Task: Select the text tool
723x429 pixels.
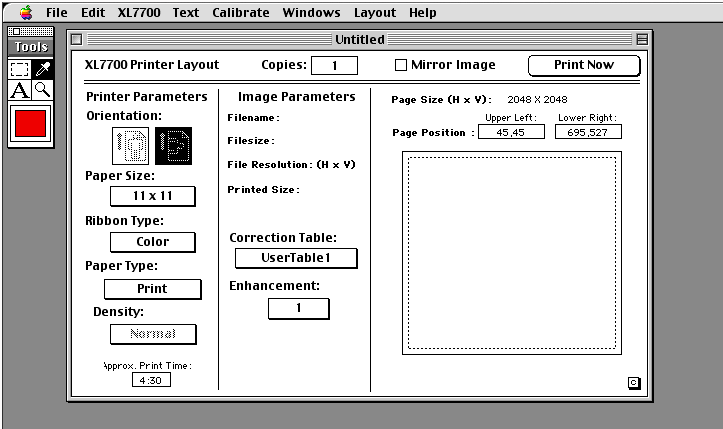Action: 19,90
